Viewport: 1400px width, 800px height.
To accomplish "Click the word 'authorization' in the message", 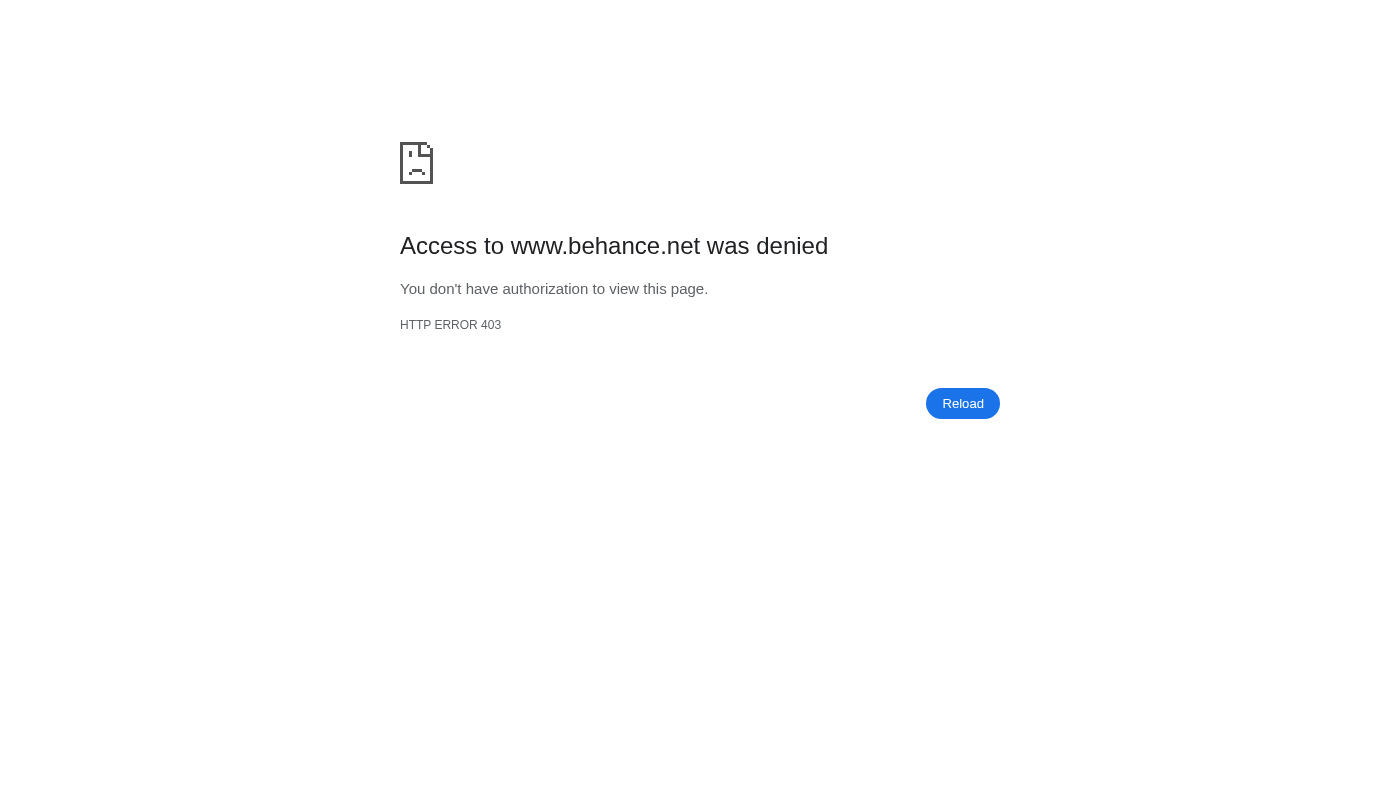I will pyautogui.click(x=545, y=289).
